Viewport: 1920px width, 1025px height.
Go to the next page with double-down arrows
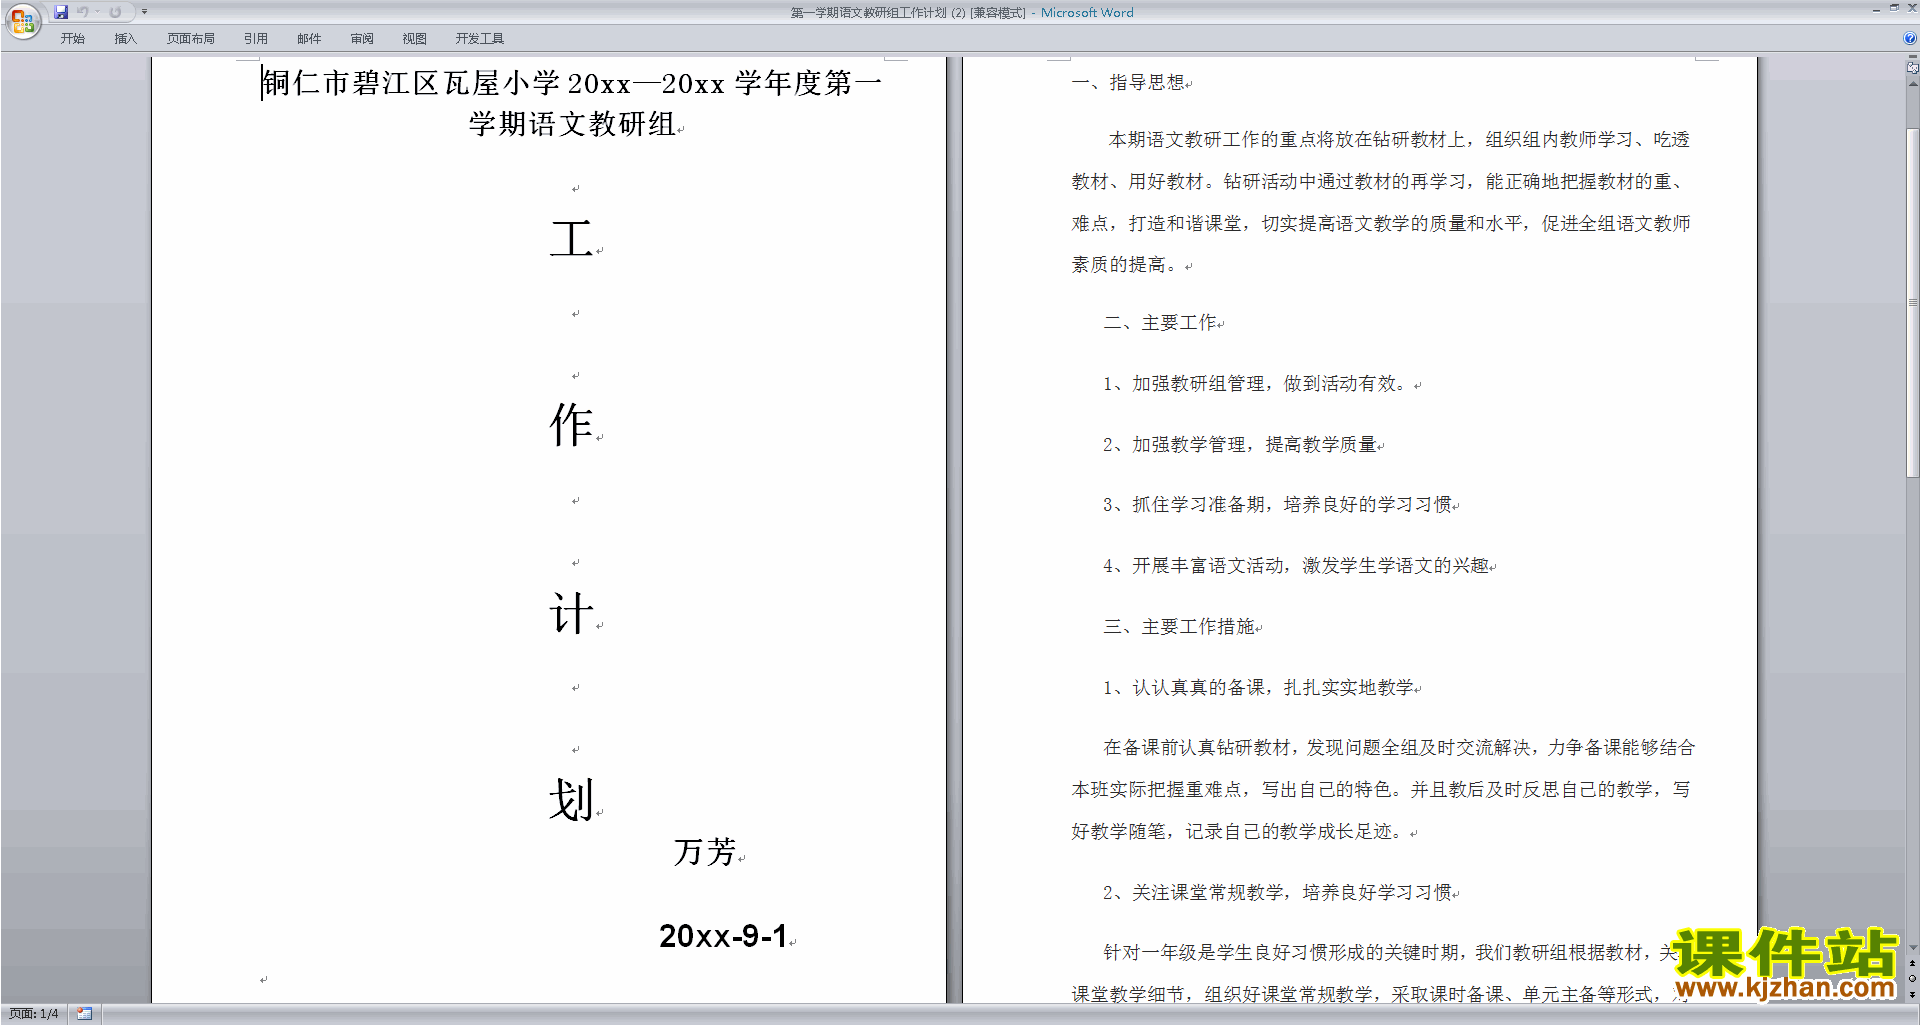point(1913,995)
